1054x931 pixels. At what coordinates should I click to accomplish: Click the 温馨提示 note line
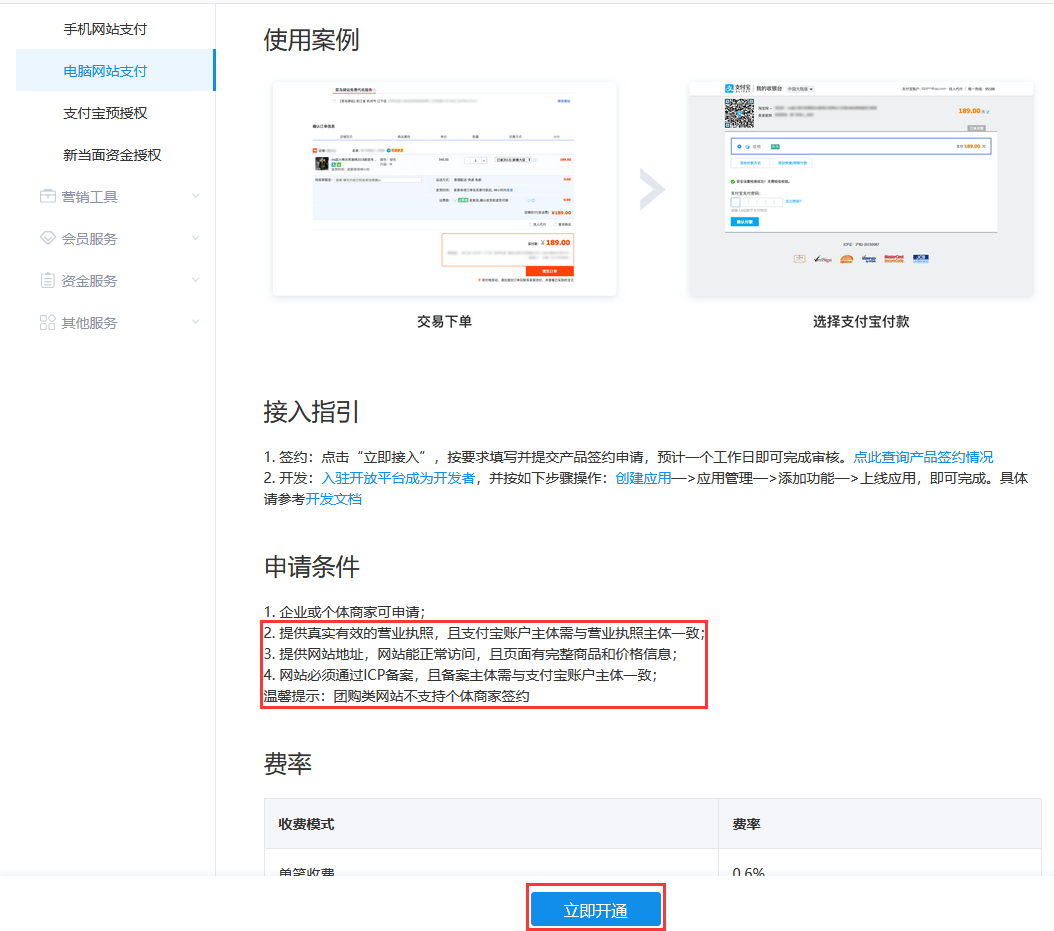coord(397,696)
